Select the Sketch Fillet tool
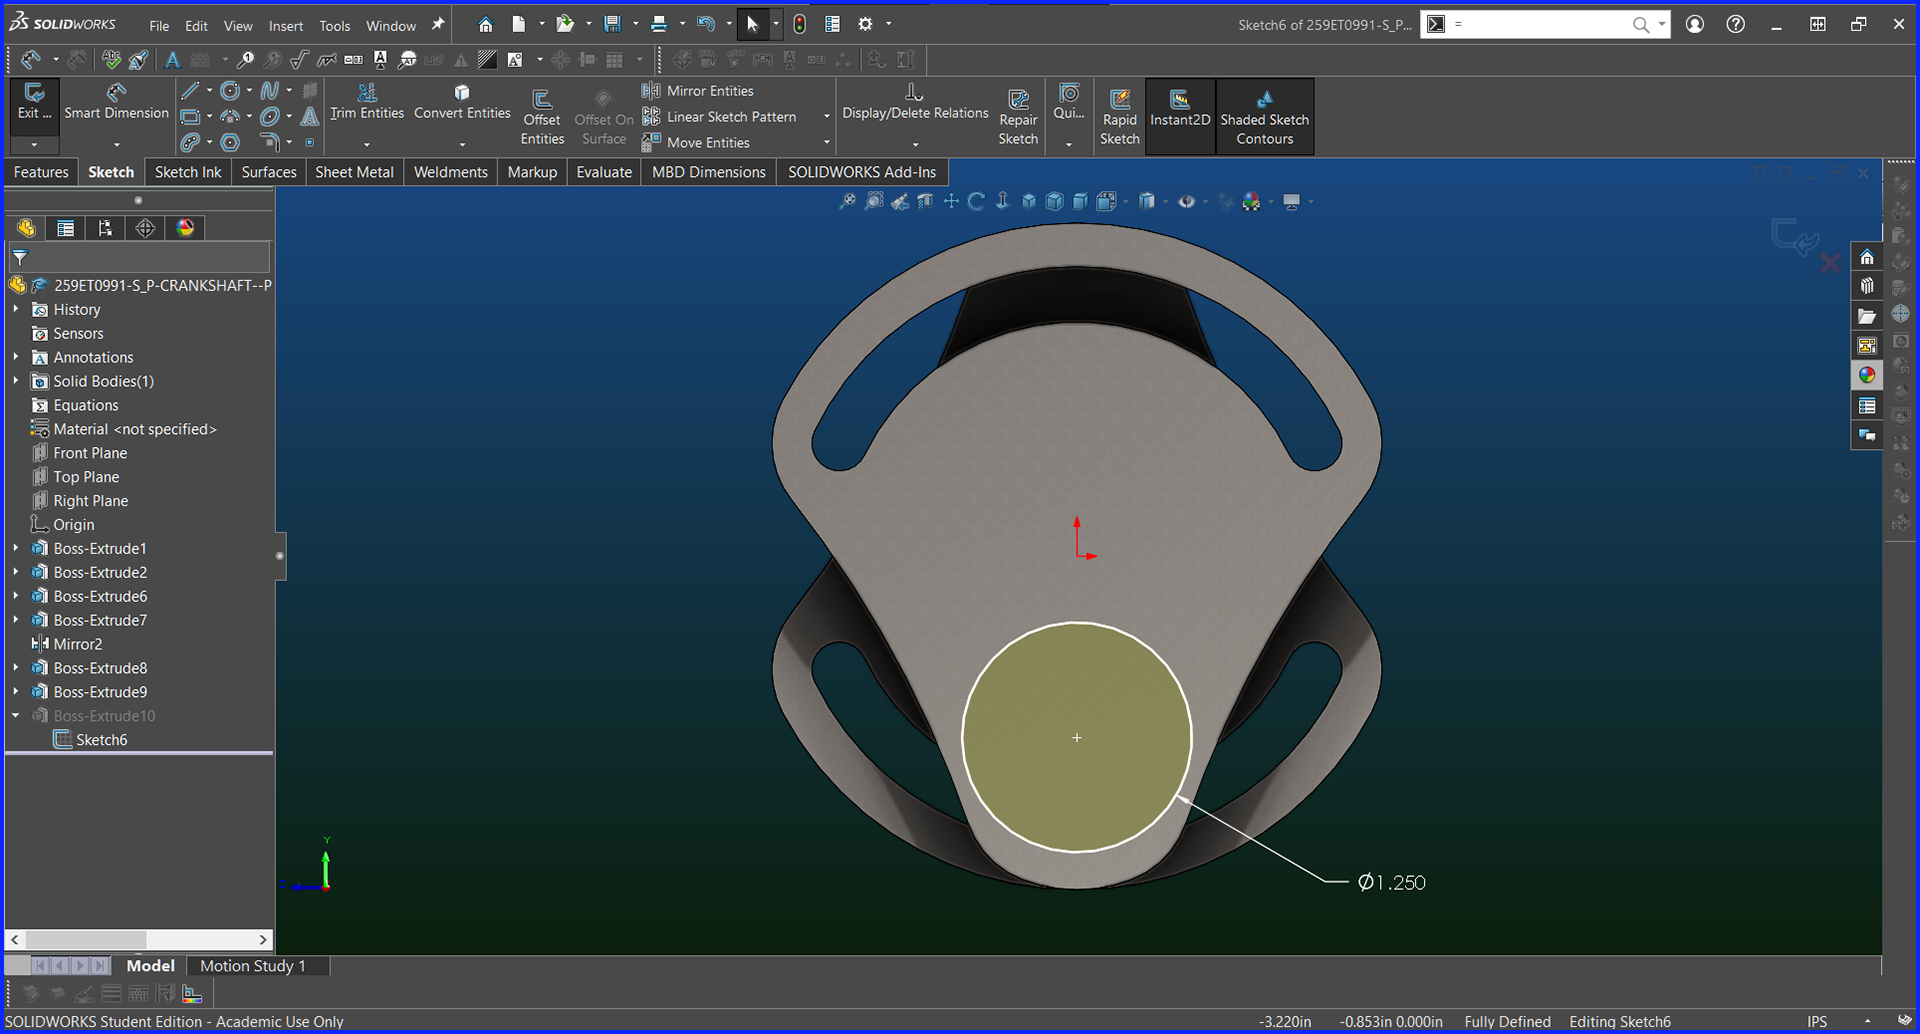The image size is (1920, 1034). click(x=270, y=143)
